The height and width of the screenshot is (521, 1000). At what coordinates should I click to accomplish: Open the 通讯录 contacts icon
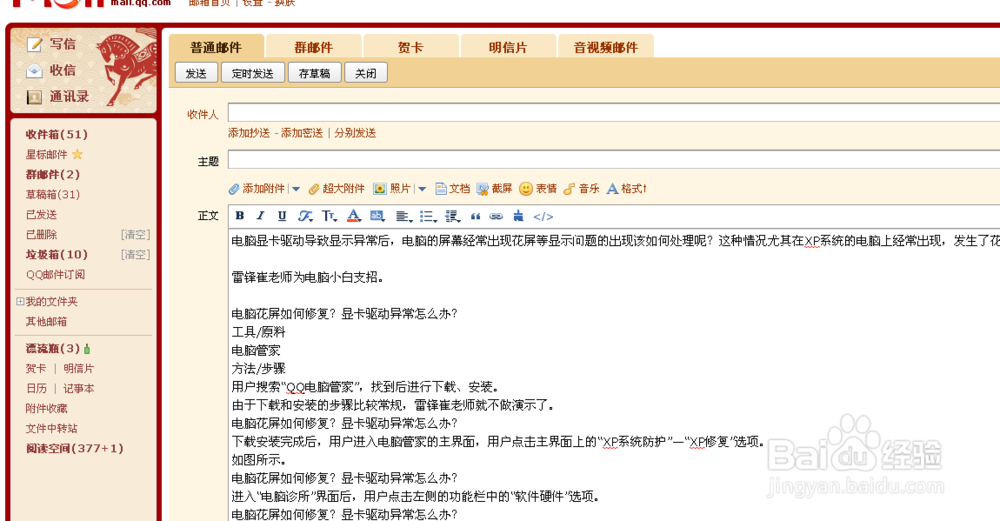(34, 97)
